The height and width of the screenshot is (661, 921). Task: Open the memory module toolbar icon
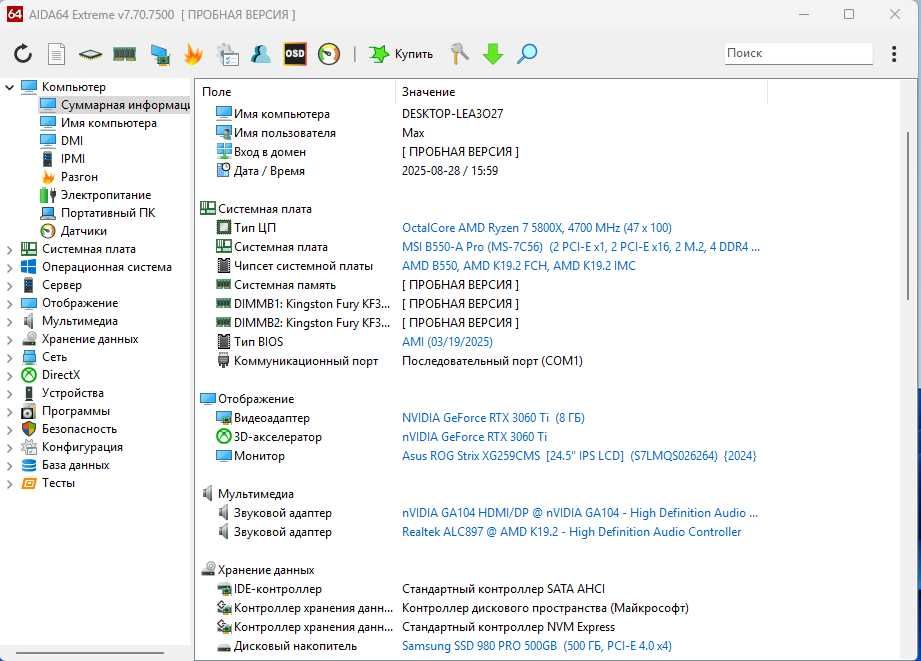pos(124,55)
